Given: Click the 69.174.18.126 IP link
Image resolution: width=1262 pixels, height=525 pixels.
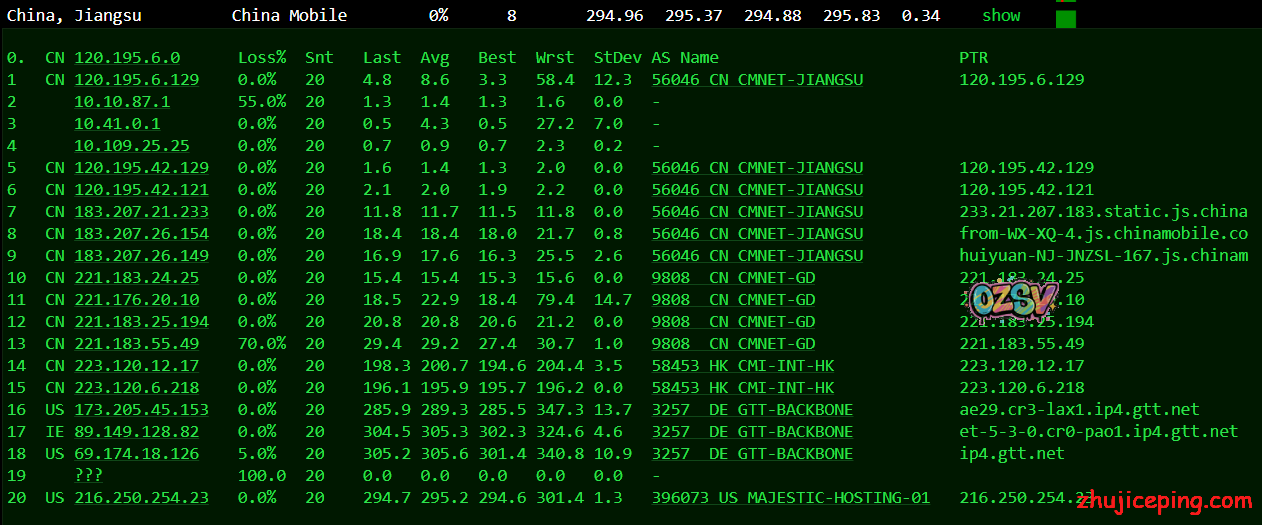Looking at the screenshot, I should [136, 454].
